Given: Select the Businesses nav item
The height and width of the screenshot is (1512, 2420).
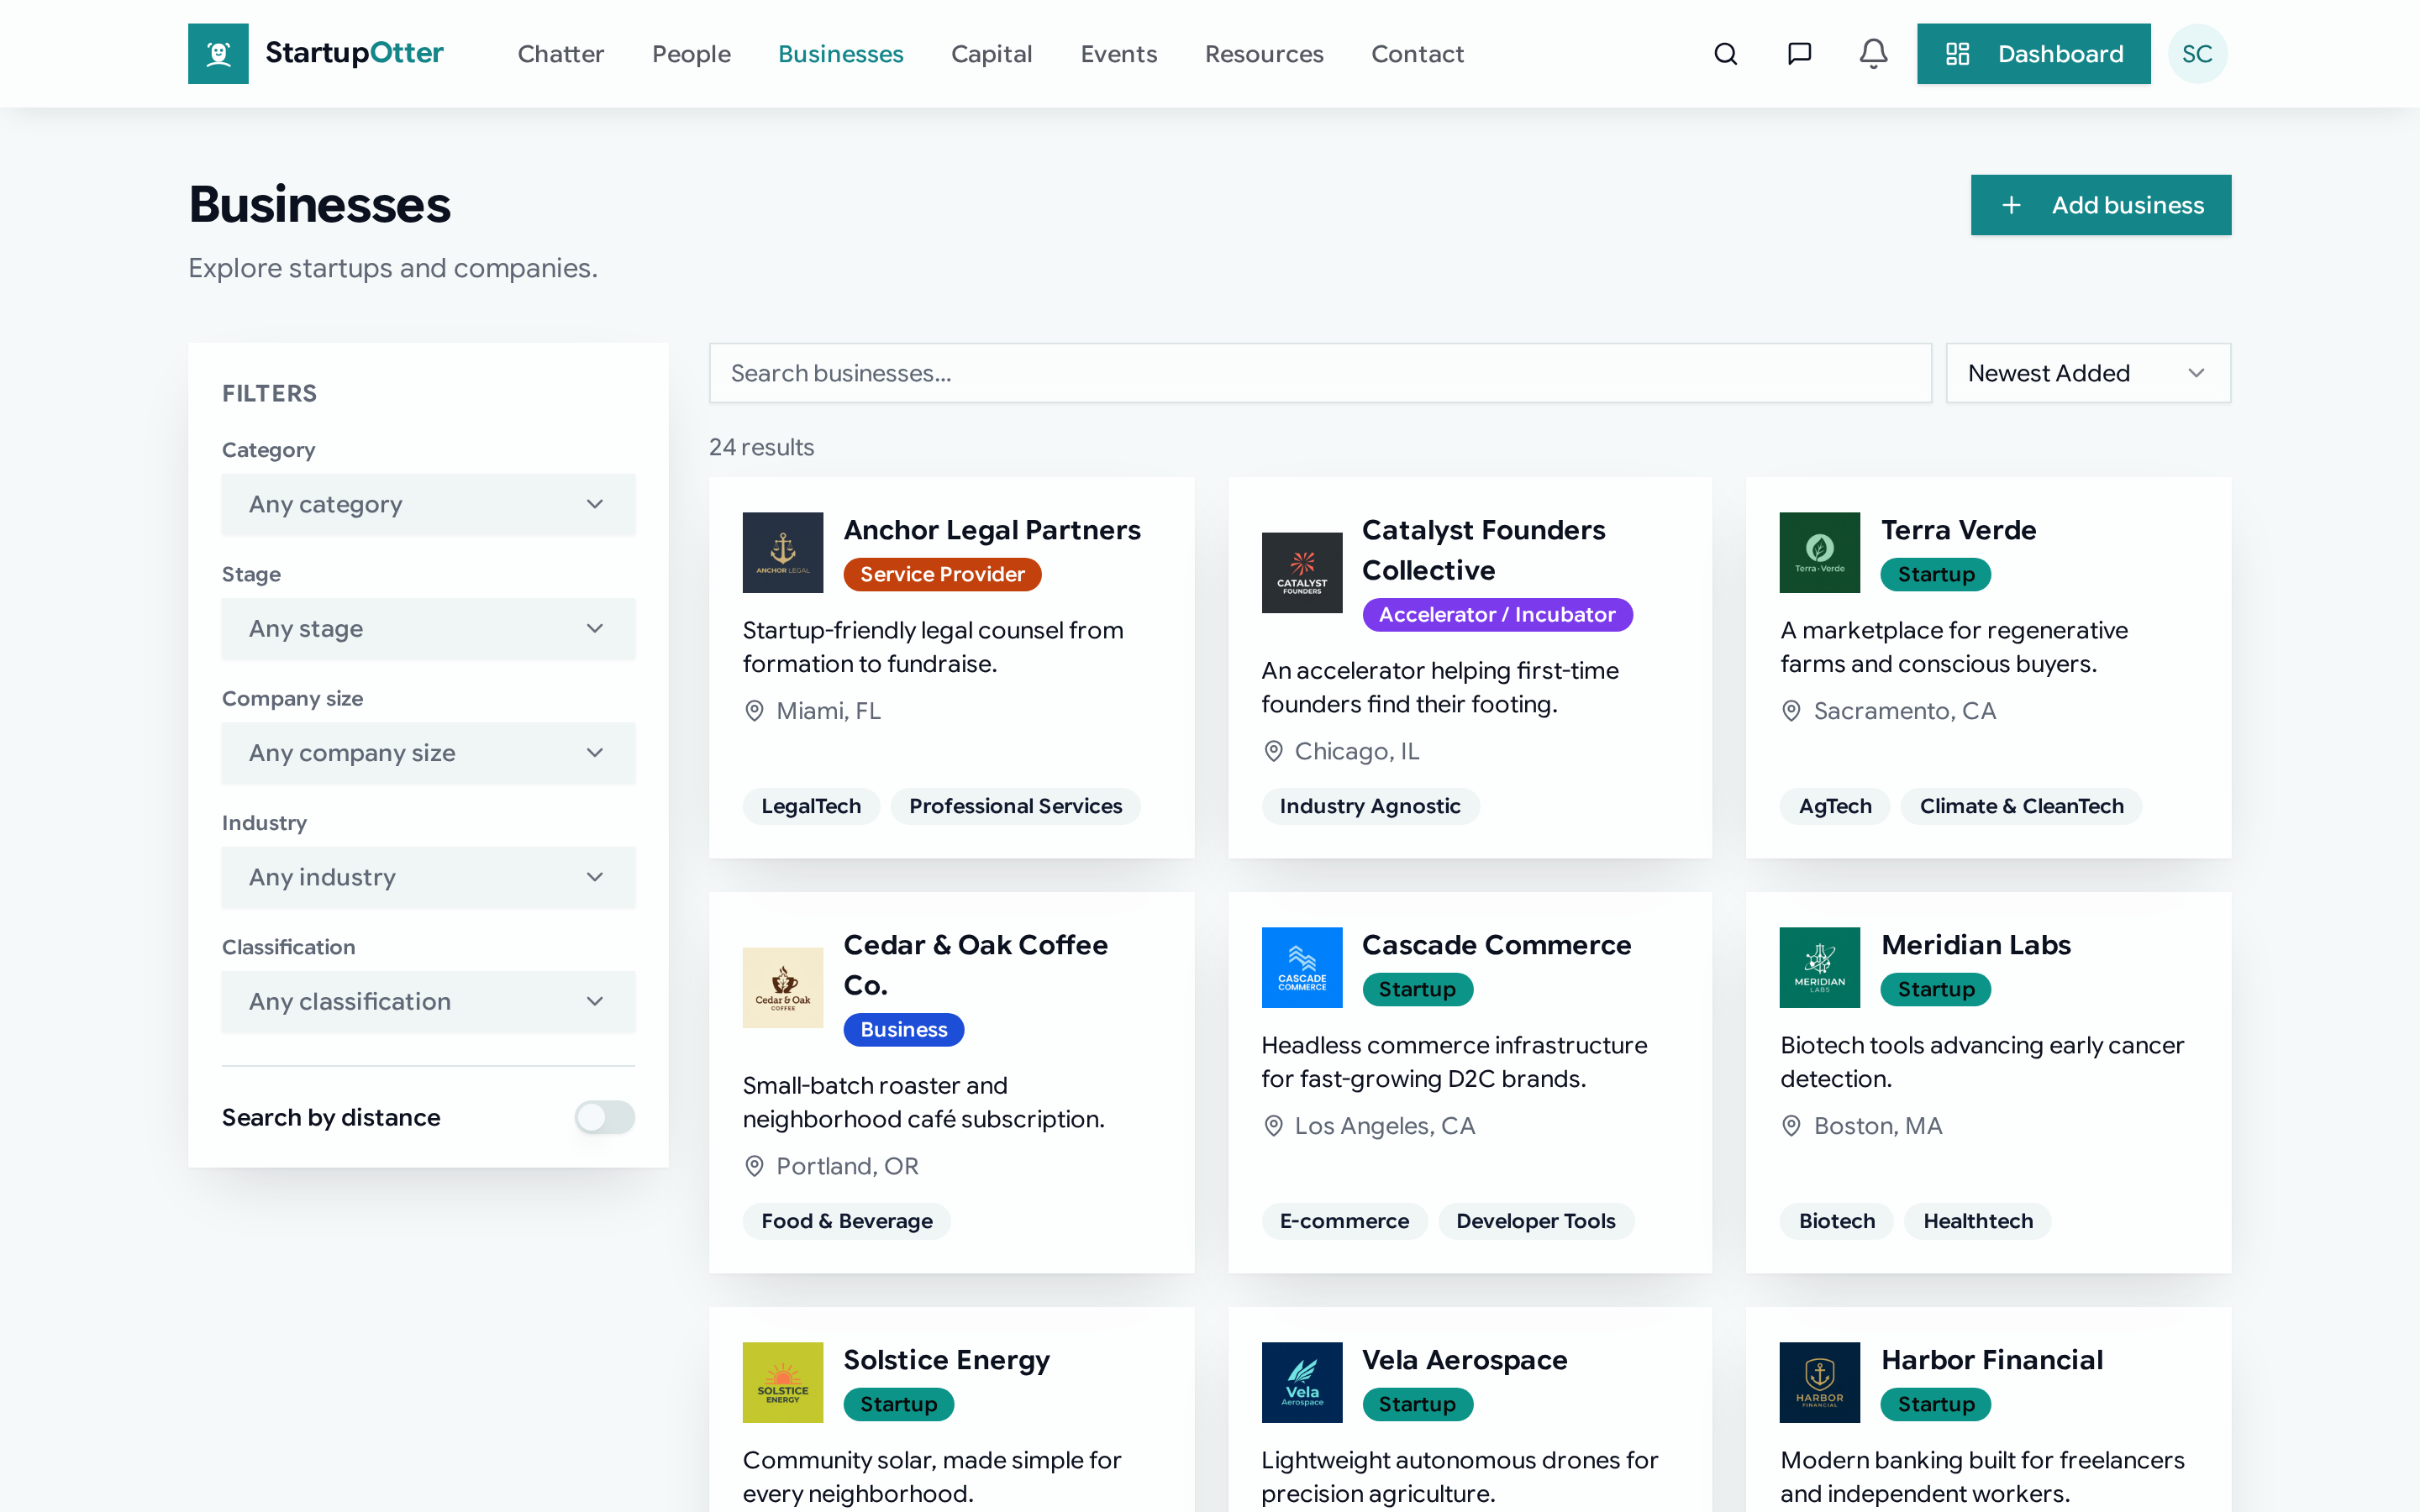Looking at the screenshot, I should pos(840,54).
